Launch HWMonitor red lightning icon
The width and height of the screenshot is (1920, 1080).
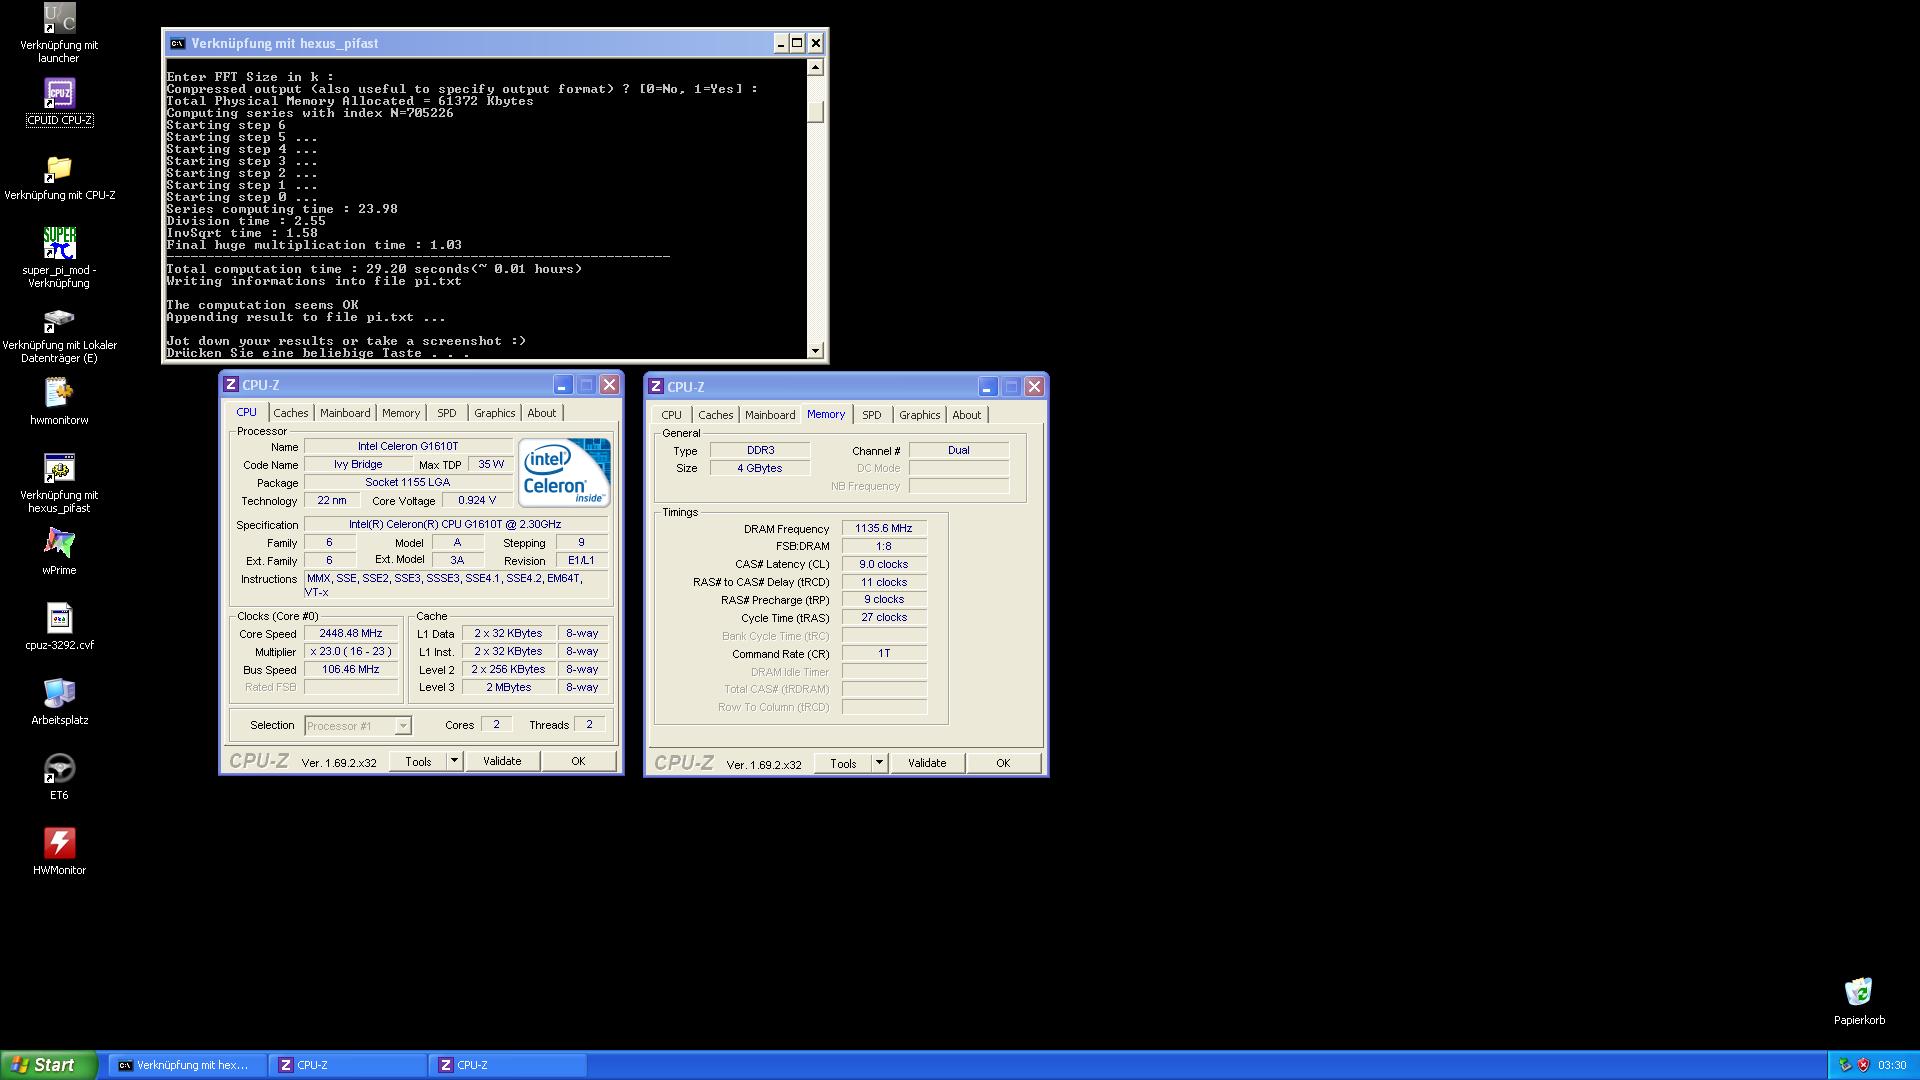[x=59, y=843]
